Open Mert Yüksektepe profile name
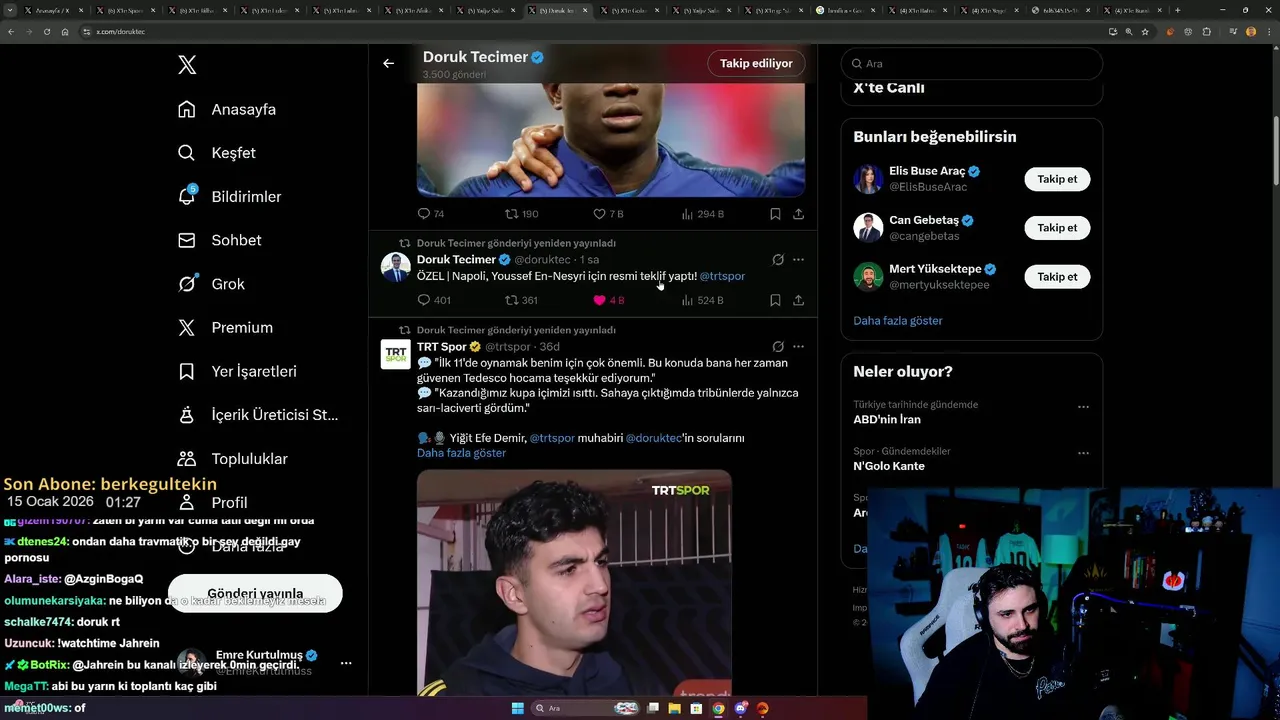The image size is (1280, 720). point(935,269)
